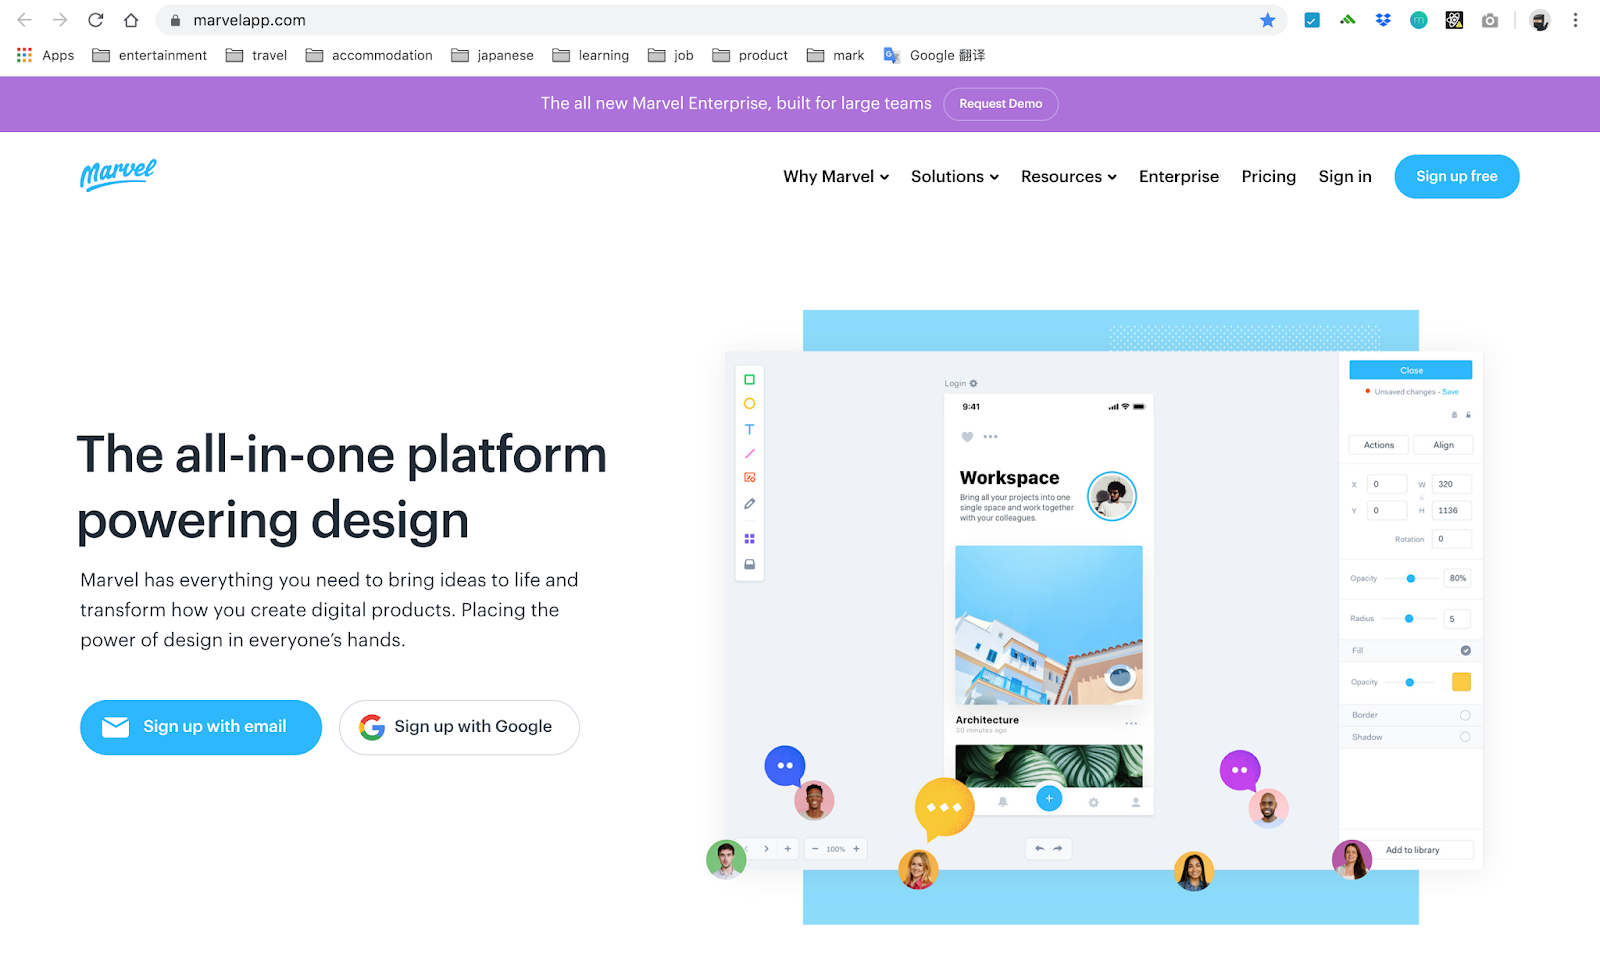Select the pencil tool in mockup toolbar
Image resolution: width=1600 pixels, height=953 pixels.
(x=749, y=504)
